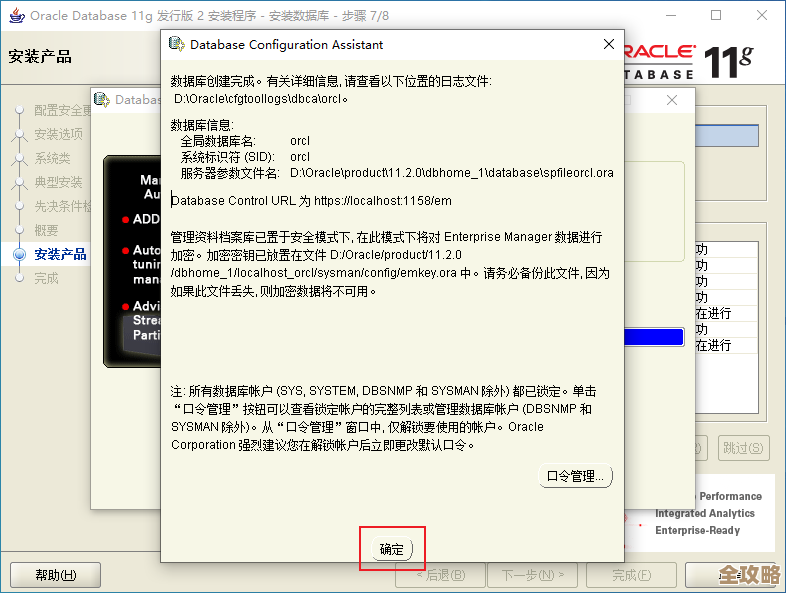Click the 帮助(H) help button
This screenshot has width=786, height=593.
click(x=56, y=575)
